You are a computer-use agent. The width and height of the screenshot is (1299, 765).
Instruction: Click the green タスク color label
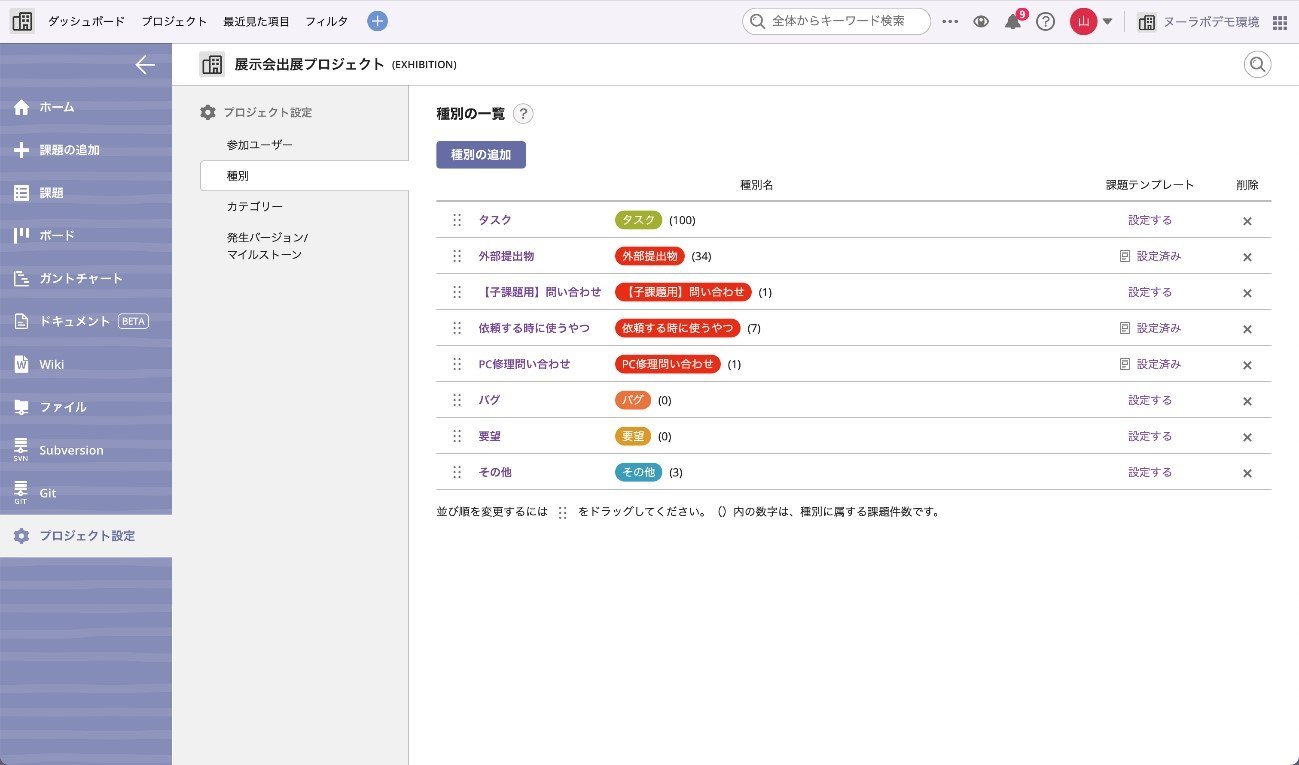638,220
